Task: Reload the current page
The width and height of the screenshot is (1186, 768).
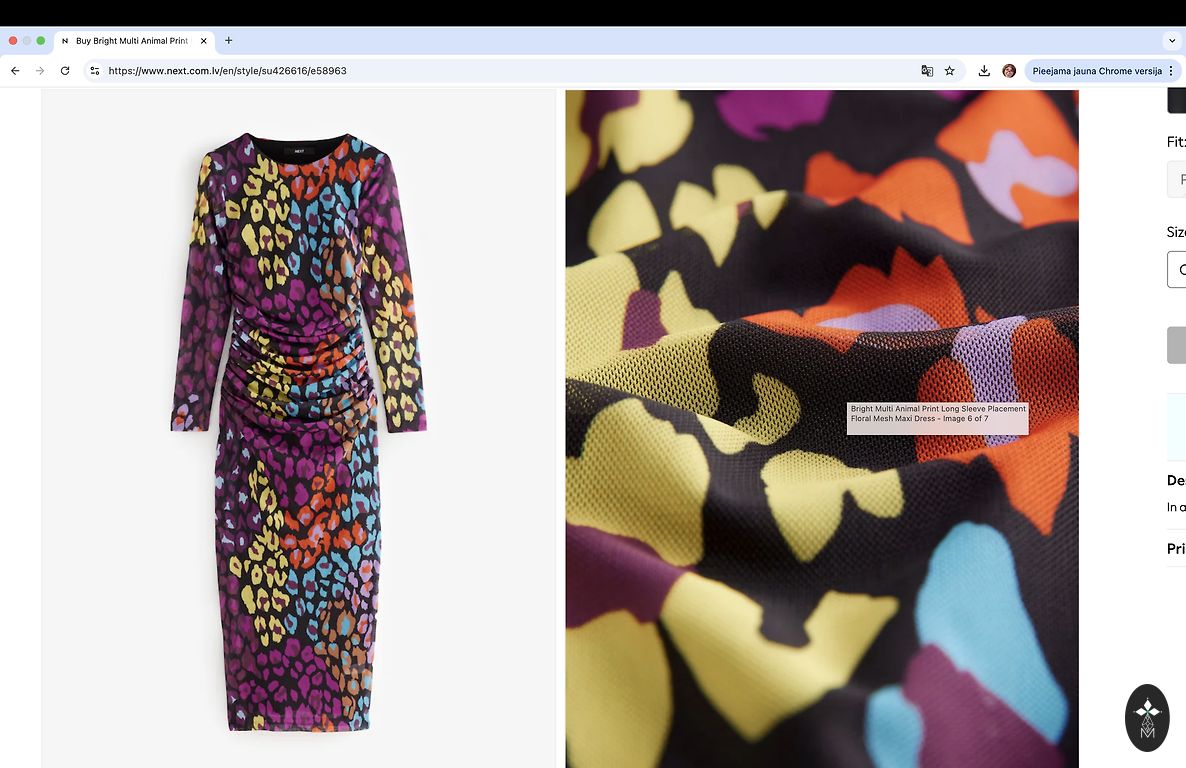Action: pos(65,71)
